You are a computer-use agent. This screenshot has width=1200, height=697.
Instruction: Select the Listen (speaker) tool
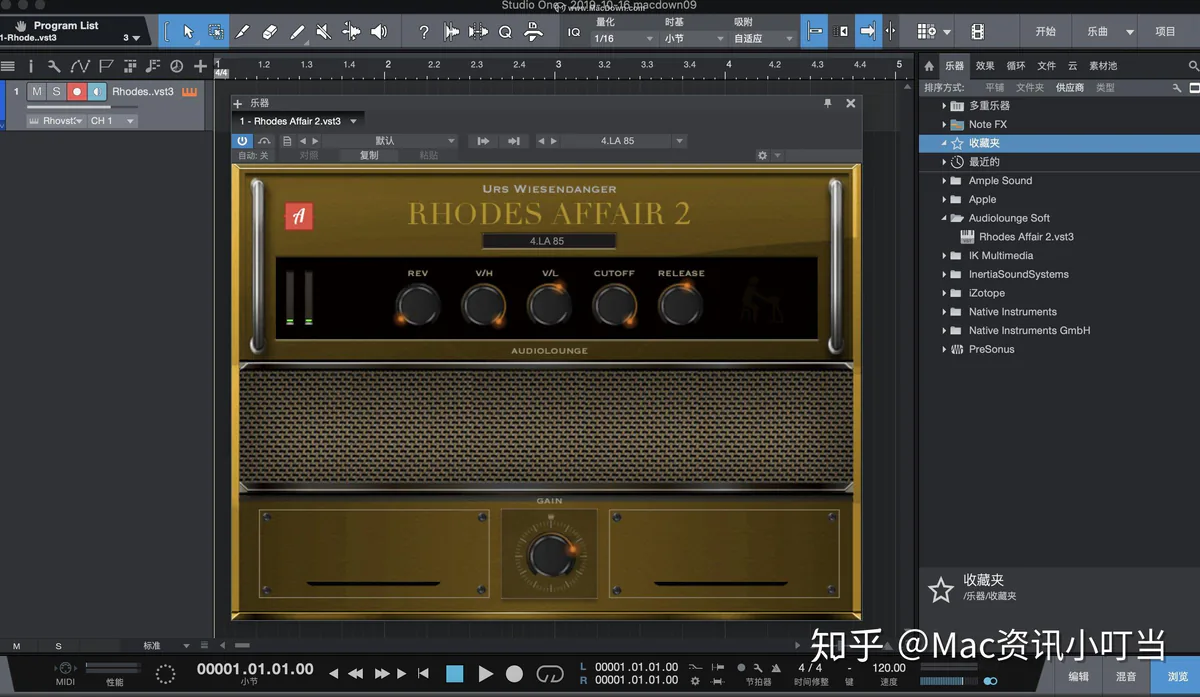tap(379, 32)
